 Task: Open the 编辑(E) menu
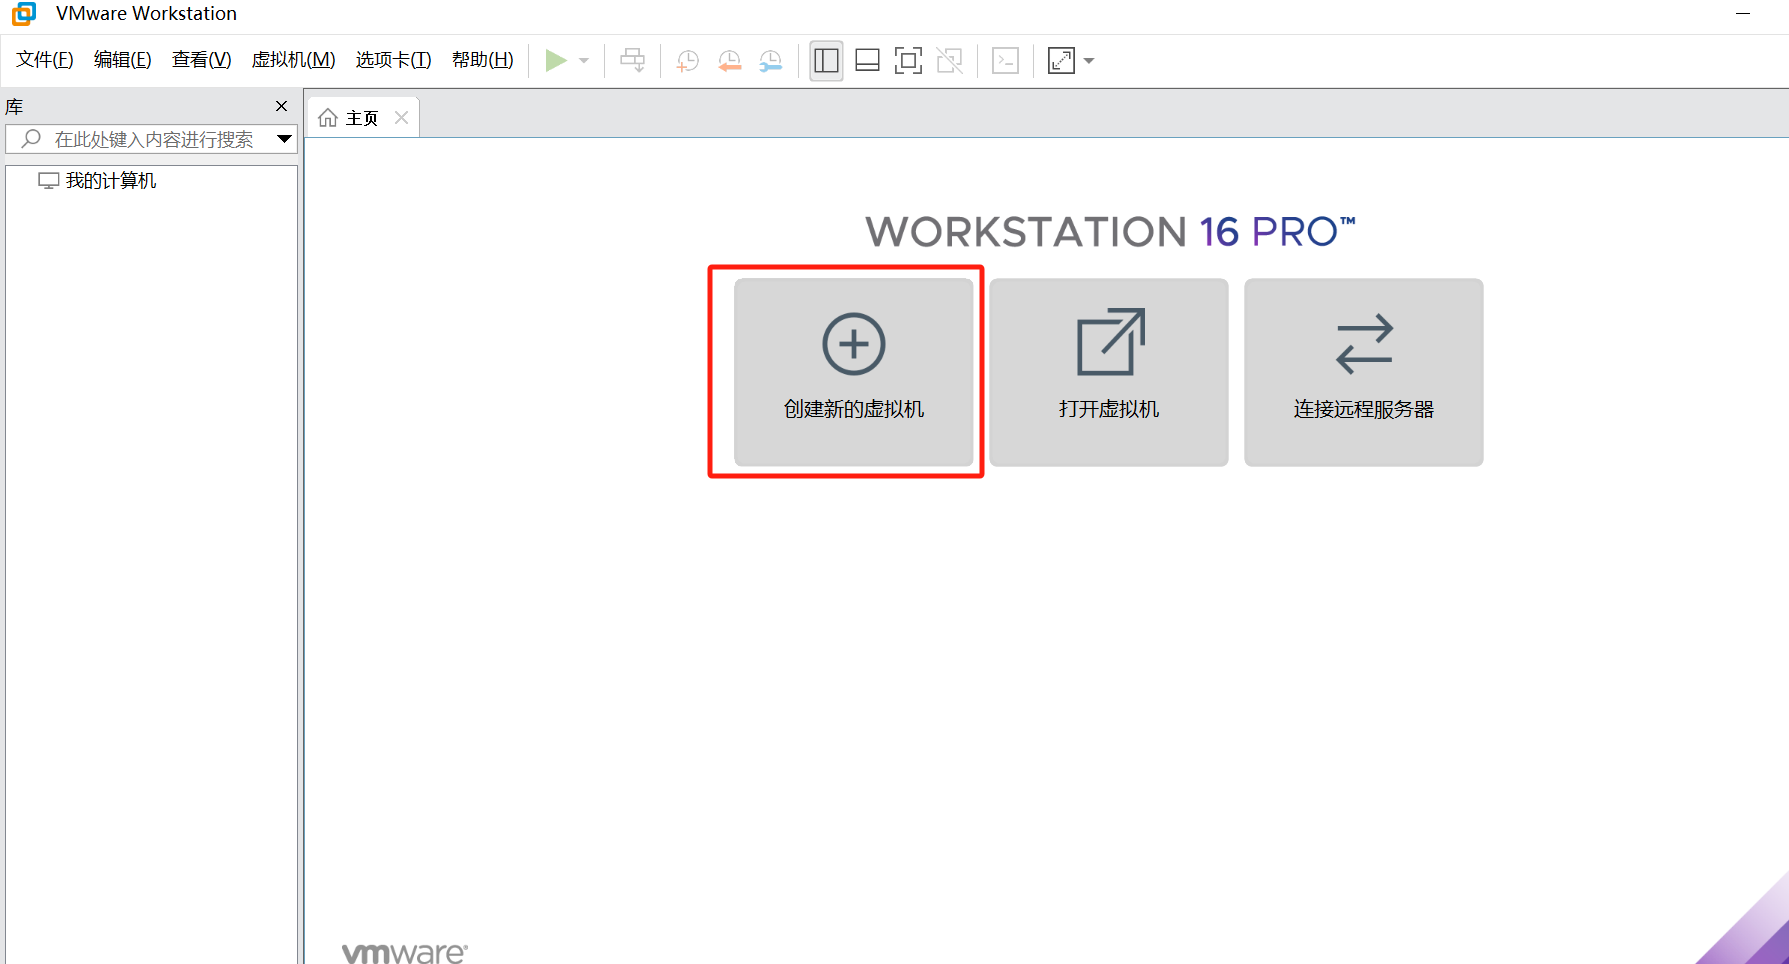coord(123,60)
